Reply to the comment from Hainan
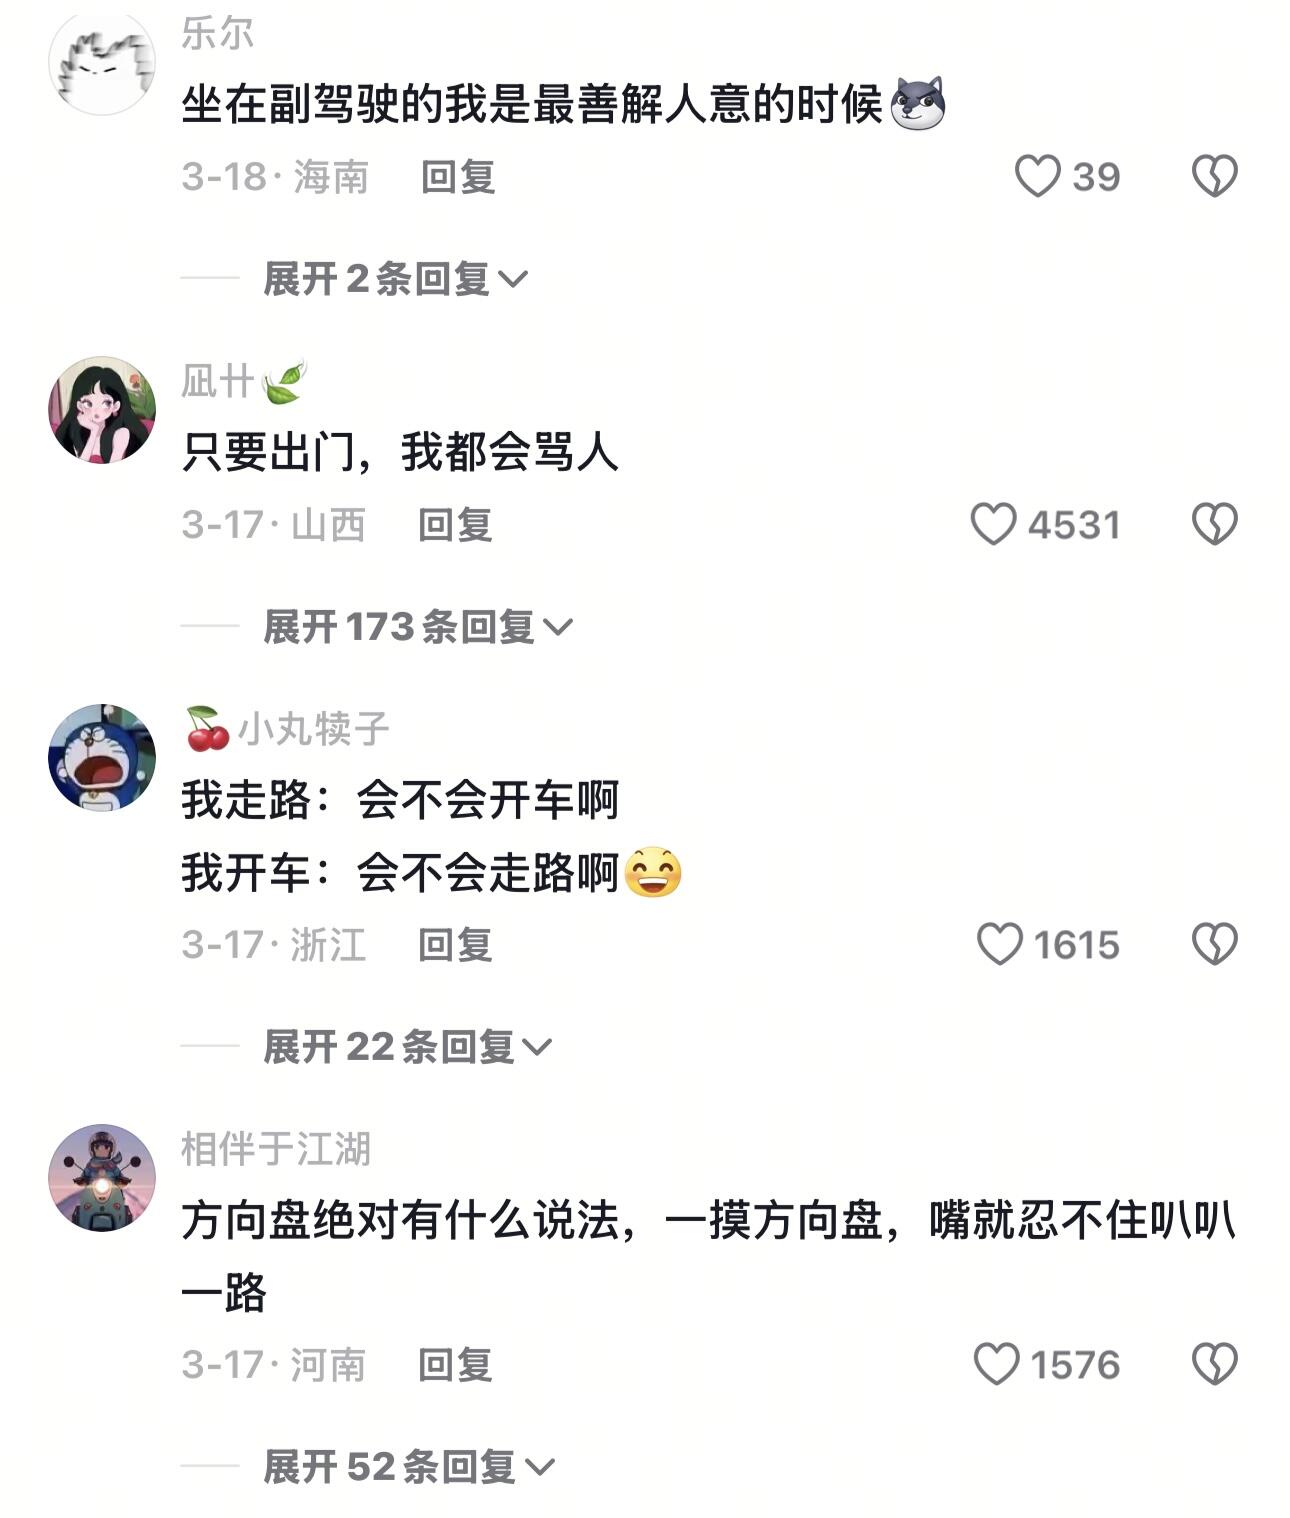The width and height of the screenshot is (1290, 1518). [x=458, y=177]
